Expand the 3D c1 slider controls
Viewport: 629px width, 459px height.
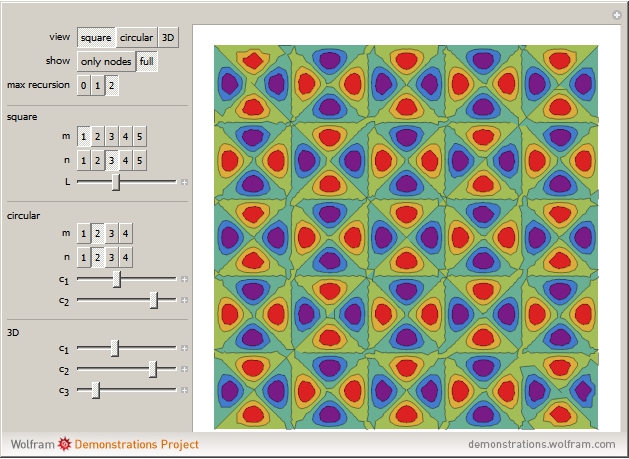tap(185, 348)
